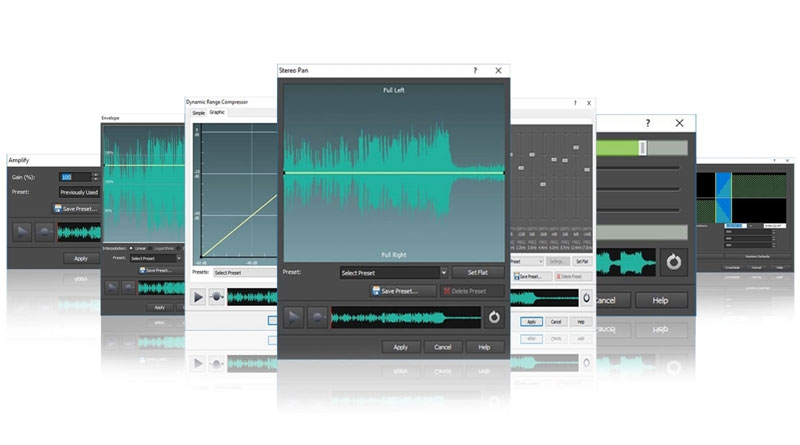This screenshot has width=800, height=445.
Task: Open the Previously Used preset dropdown in Amplify
Action: [80, 192]
